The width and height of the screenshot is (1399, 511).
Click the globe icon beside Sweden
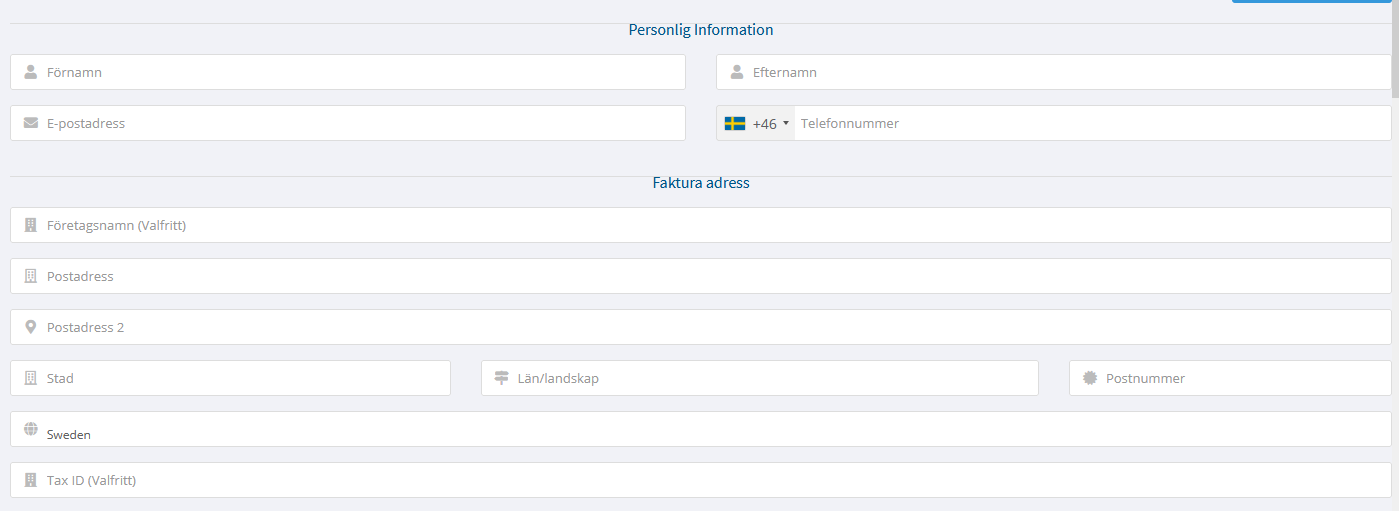click(31, 429)
